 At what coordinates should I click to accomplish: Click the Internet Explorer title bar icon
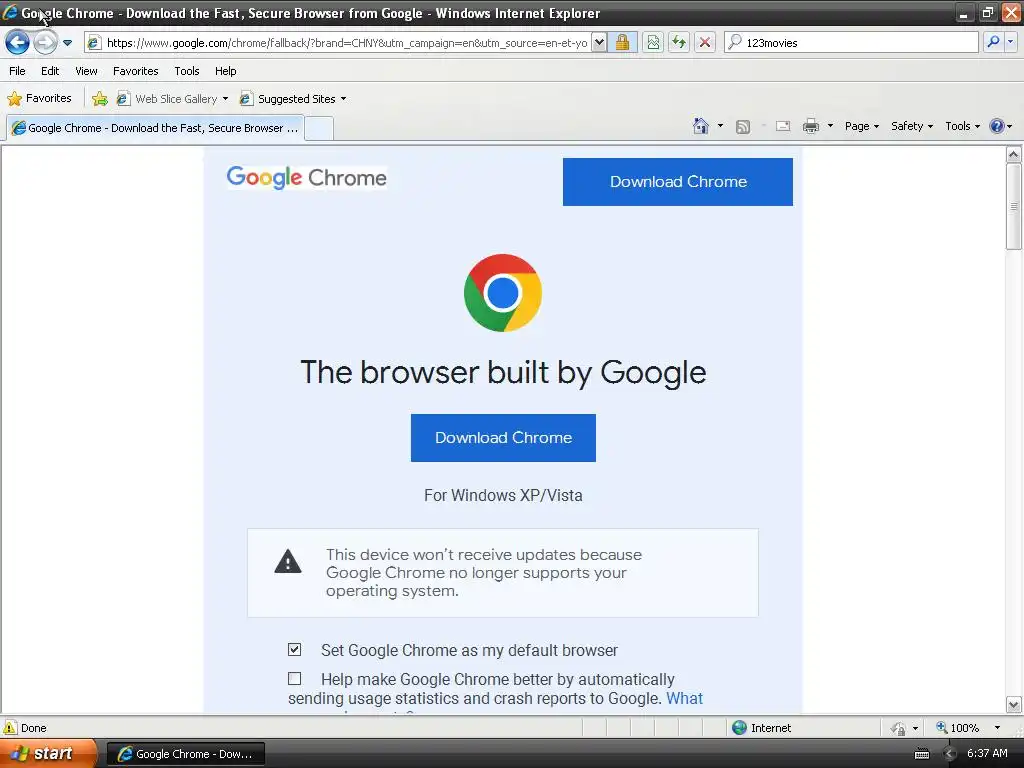pyautogui.click(x=10, y=12)
